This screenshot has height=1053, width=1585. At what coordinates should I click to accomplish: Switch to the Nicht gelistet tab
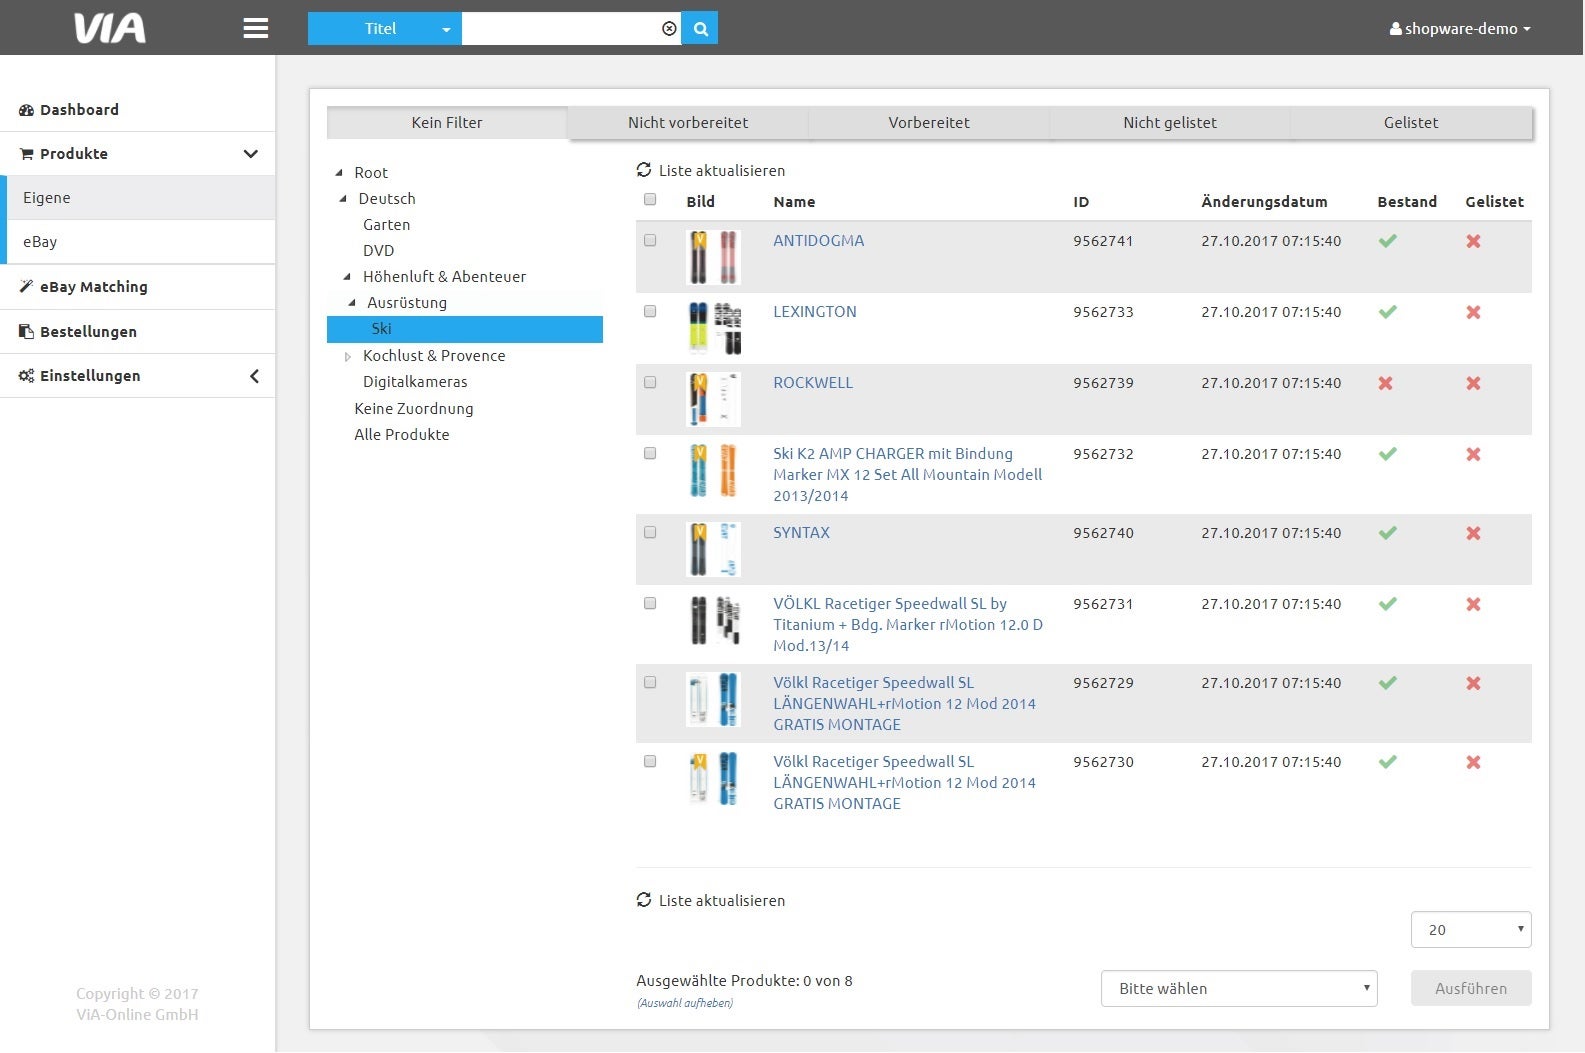[x=1170, y=122]
